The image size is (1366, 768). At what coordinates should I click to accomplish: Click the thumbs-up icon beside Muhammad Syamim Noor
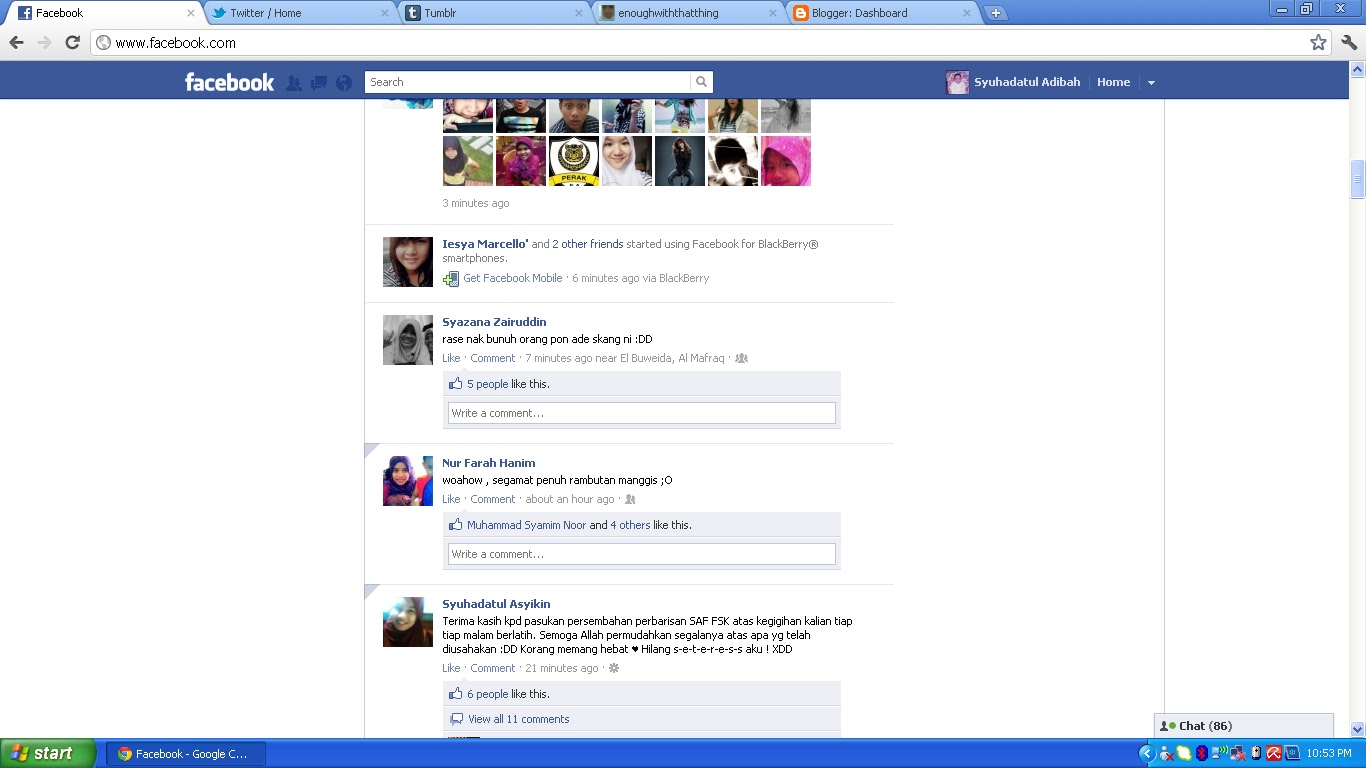point(456,525)
